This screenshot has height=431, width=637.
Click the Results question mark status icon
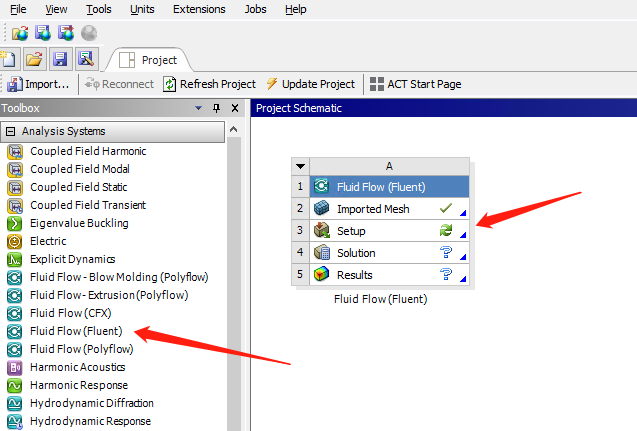[x=446, y=274]
